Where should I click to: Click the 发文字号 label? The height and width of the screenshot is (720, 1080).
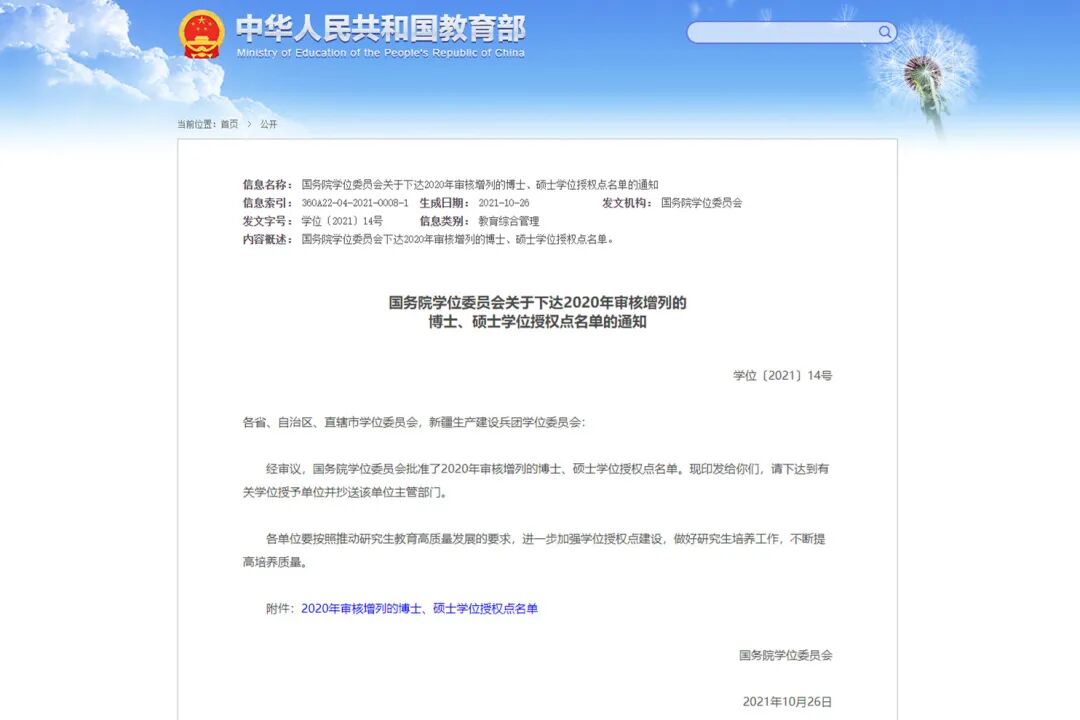click(267, 221)
